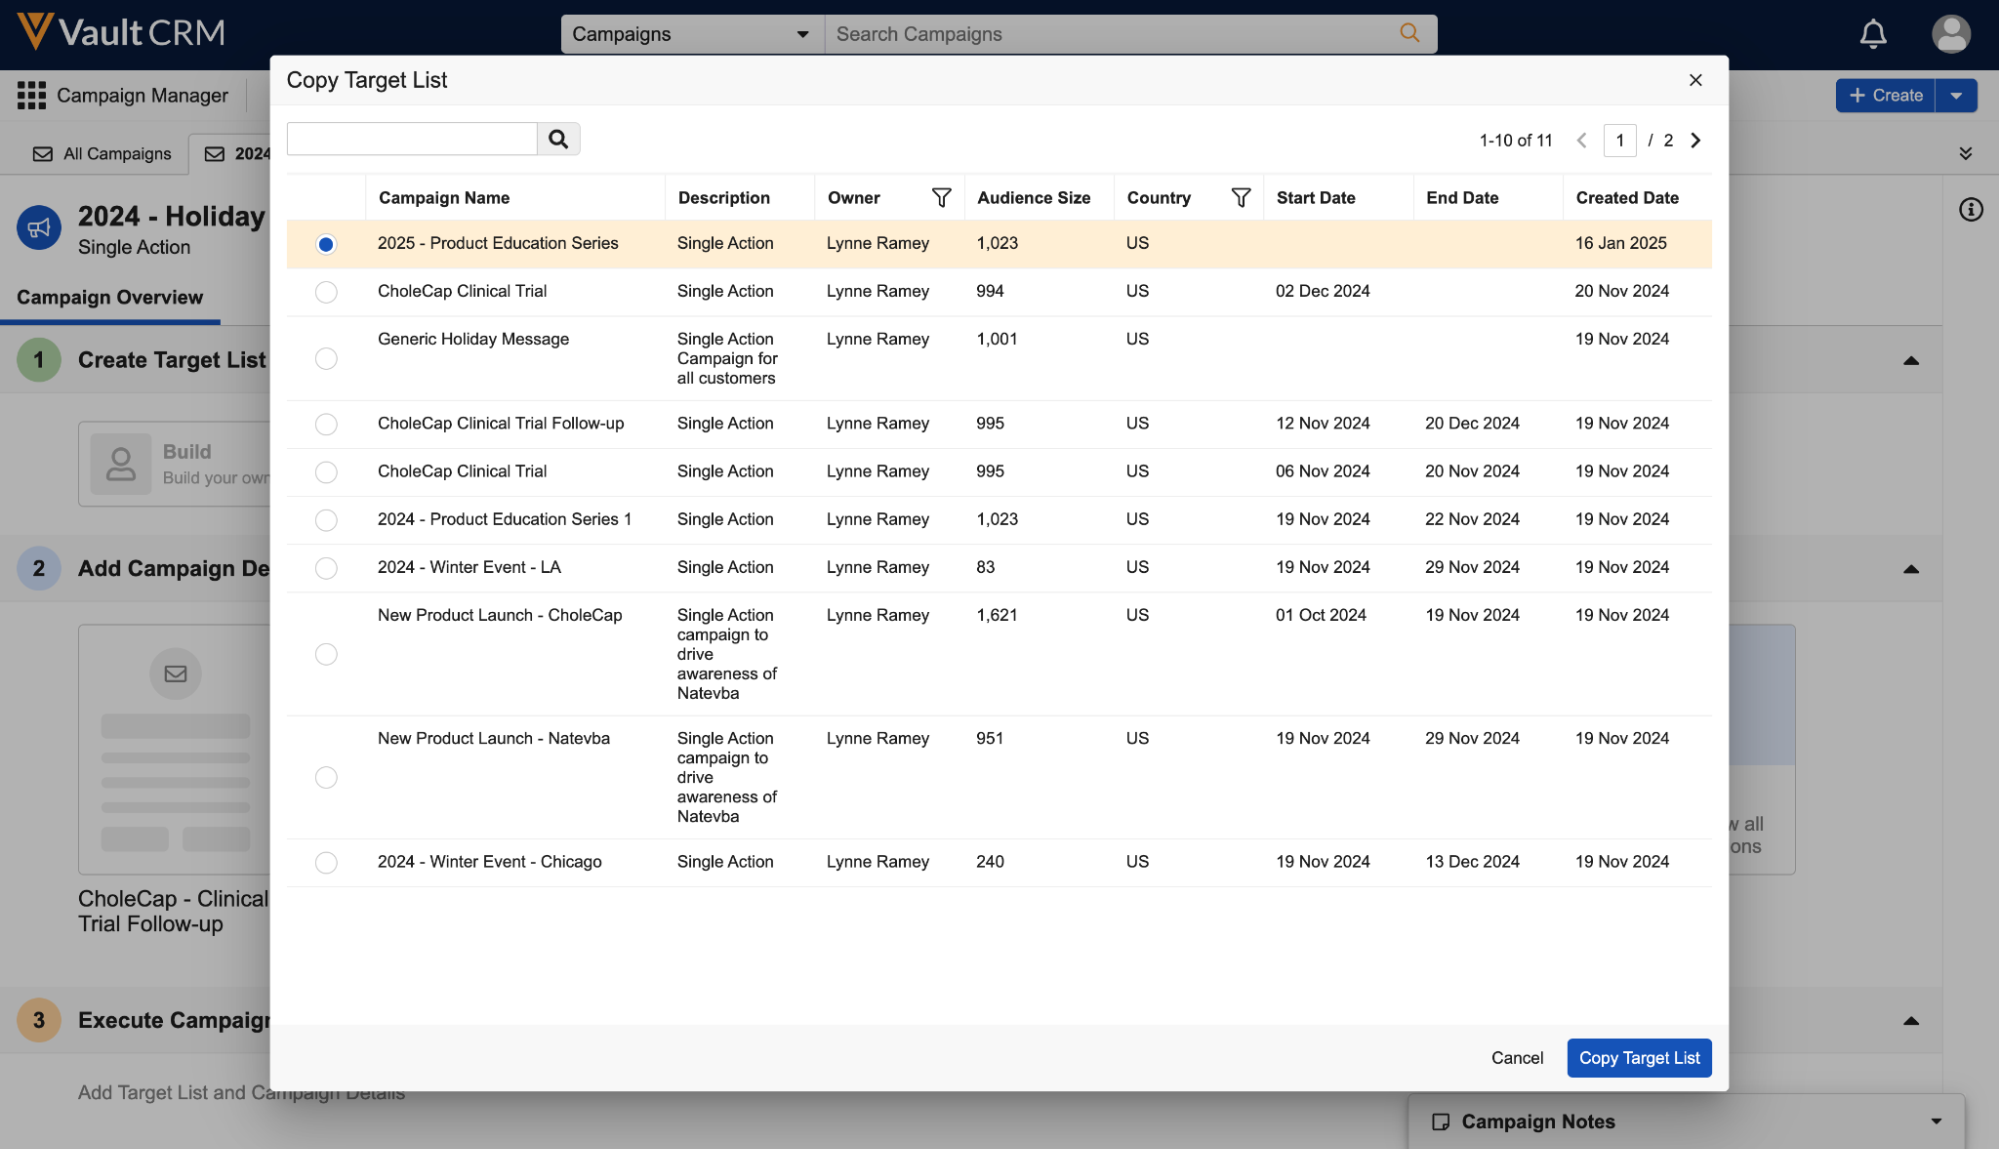Click the target list search field
This screenshot has width=1999, height=1149.
coord(412,139)
